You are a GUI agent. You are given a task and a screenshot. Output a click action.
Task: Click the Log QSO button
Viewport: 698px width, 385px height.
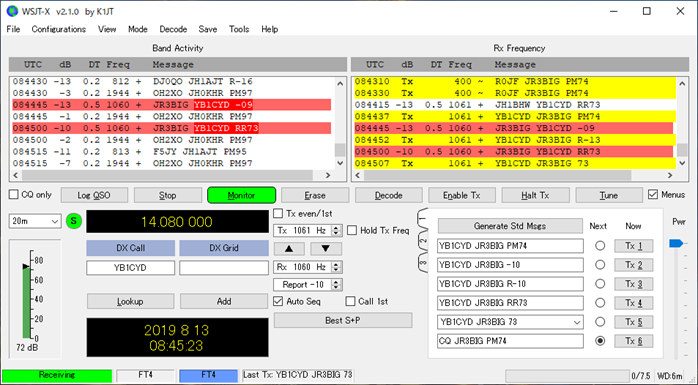[94, 195]
